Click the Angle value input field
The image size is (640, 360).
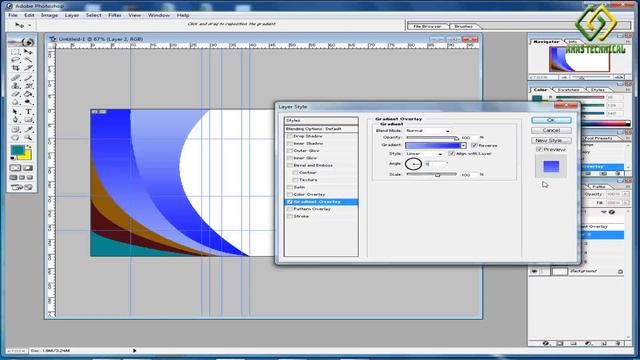[436, 164]
